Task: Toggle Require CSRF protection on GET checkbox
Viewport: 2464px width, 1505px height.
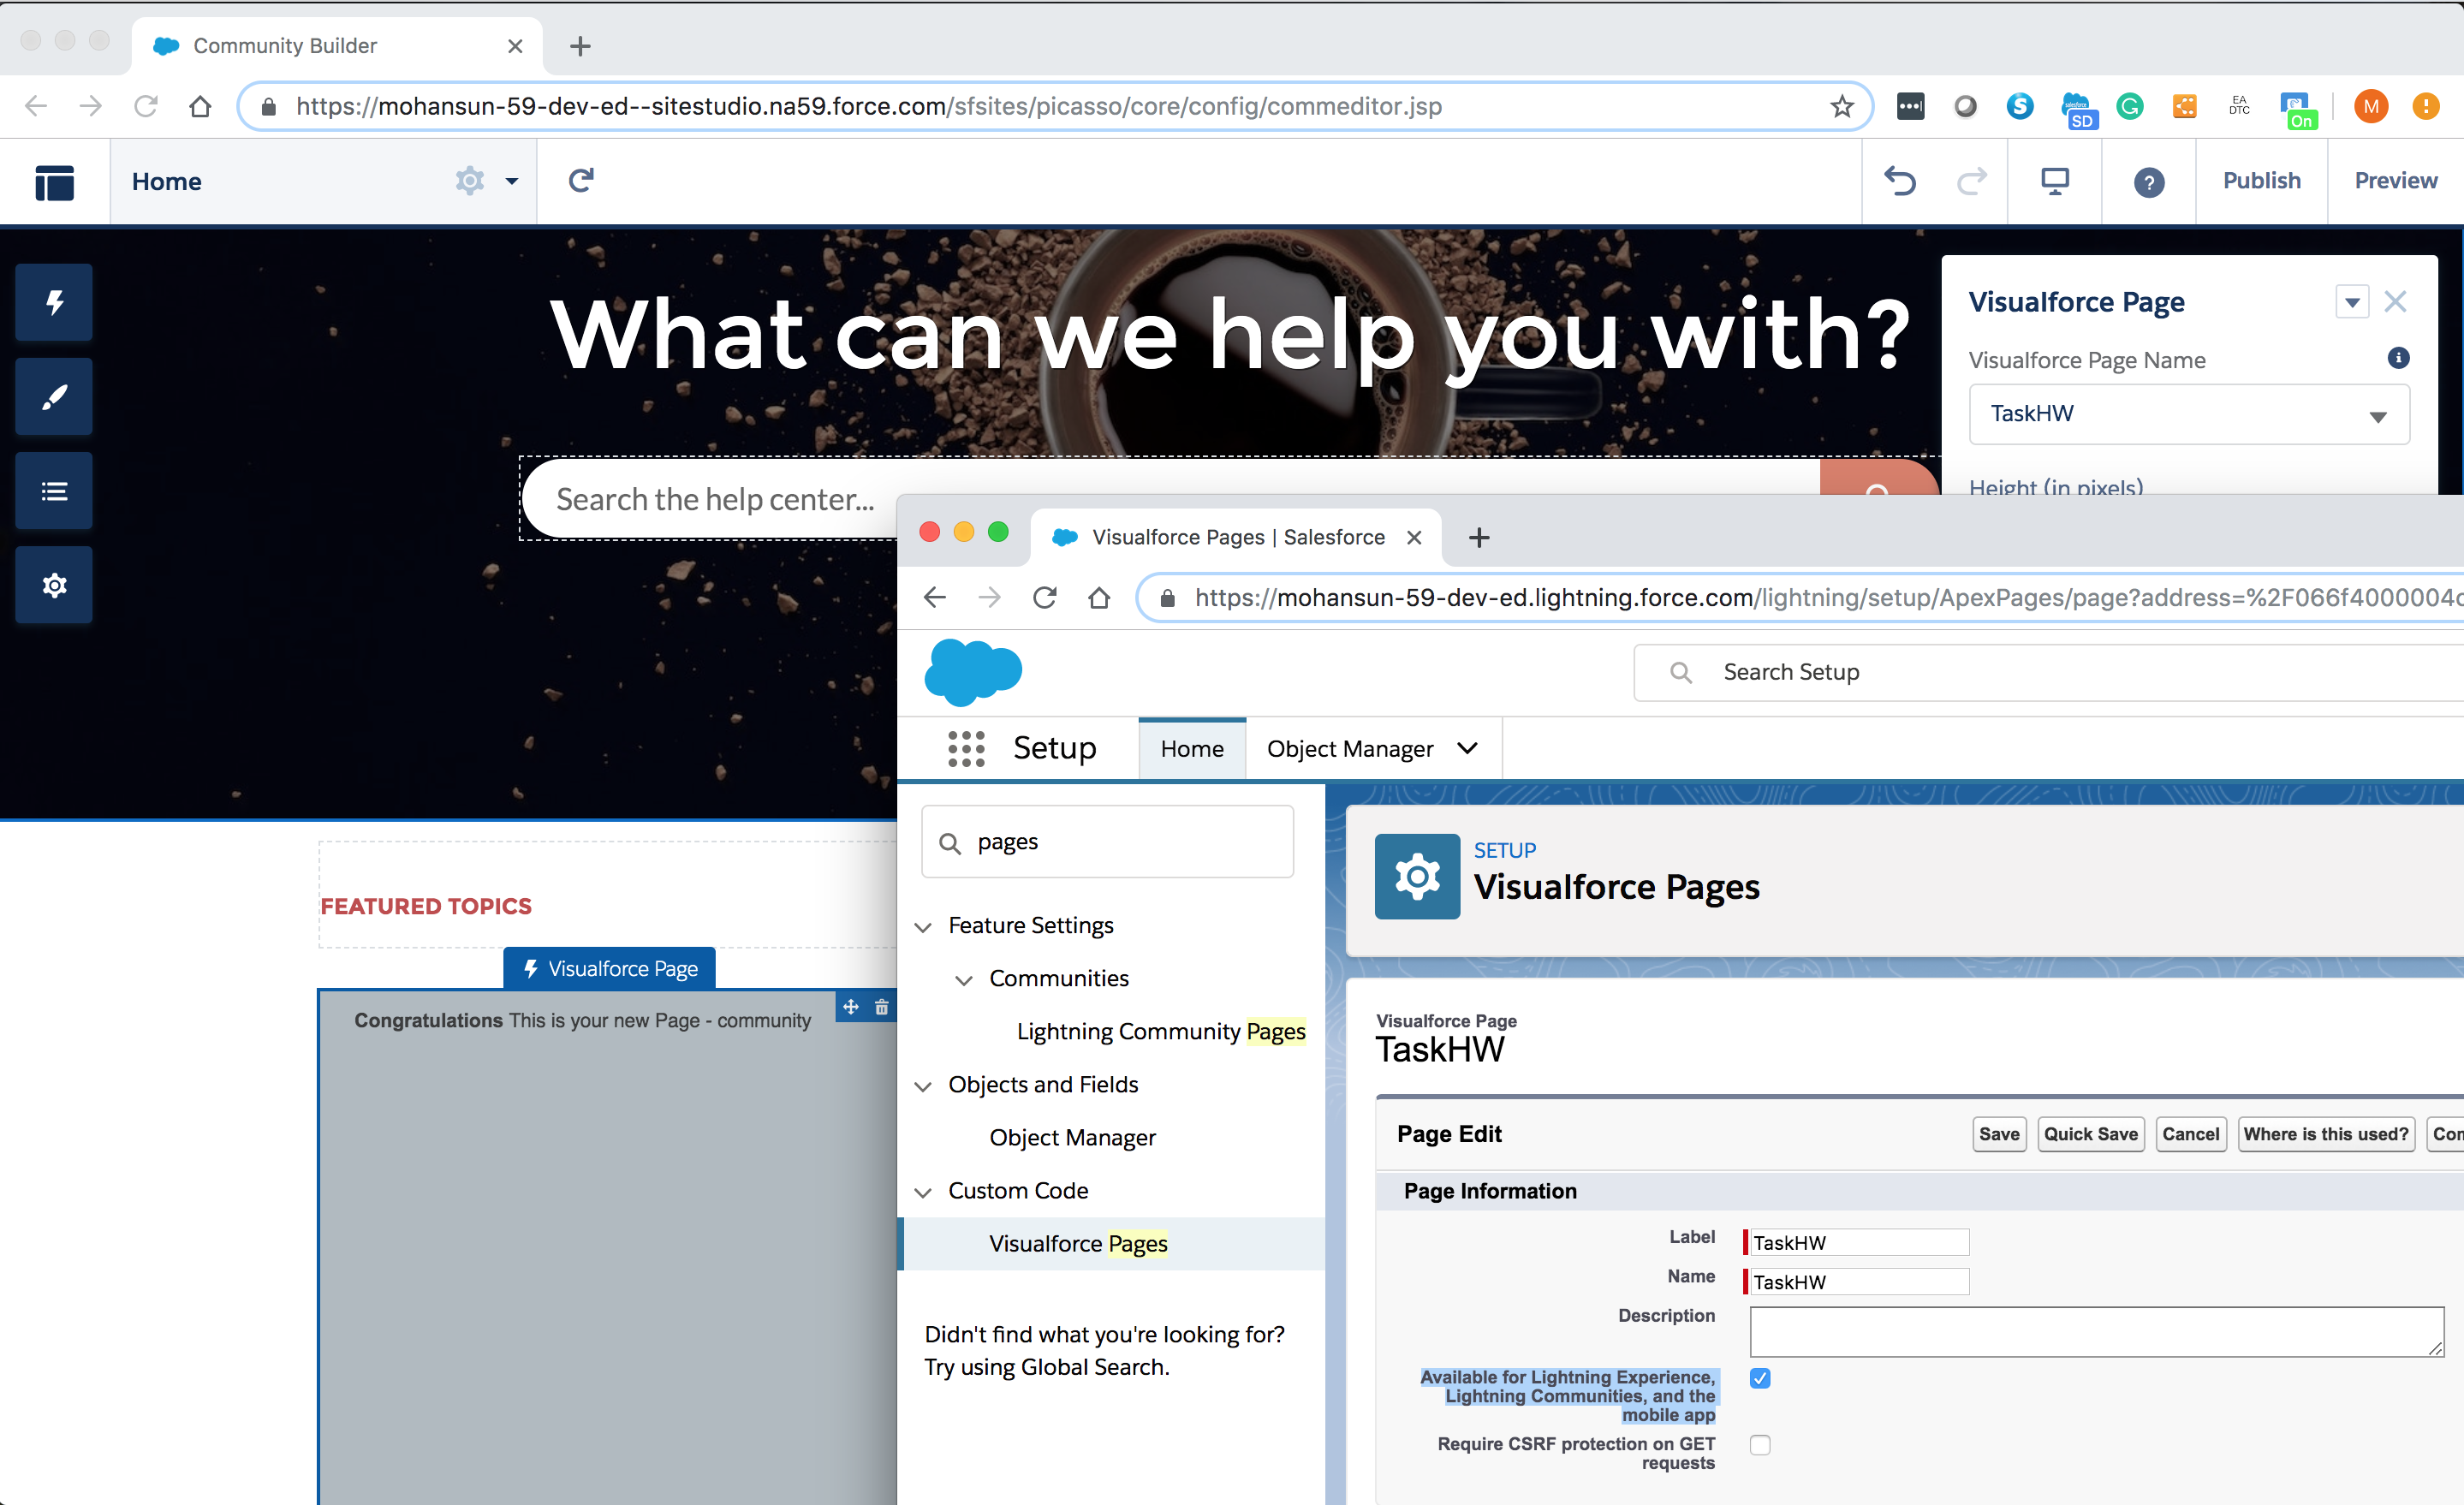Action: coord(1760,1445)
